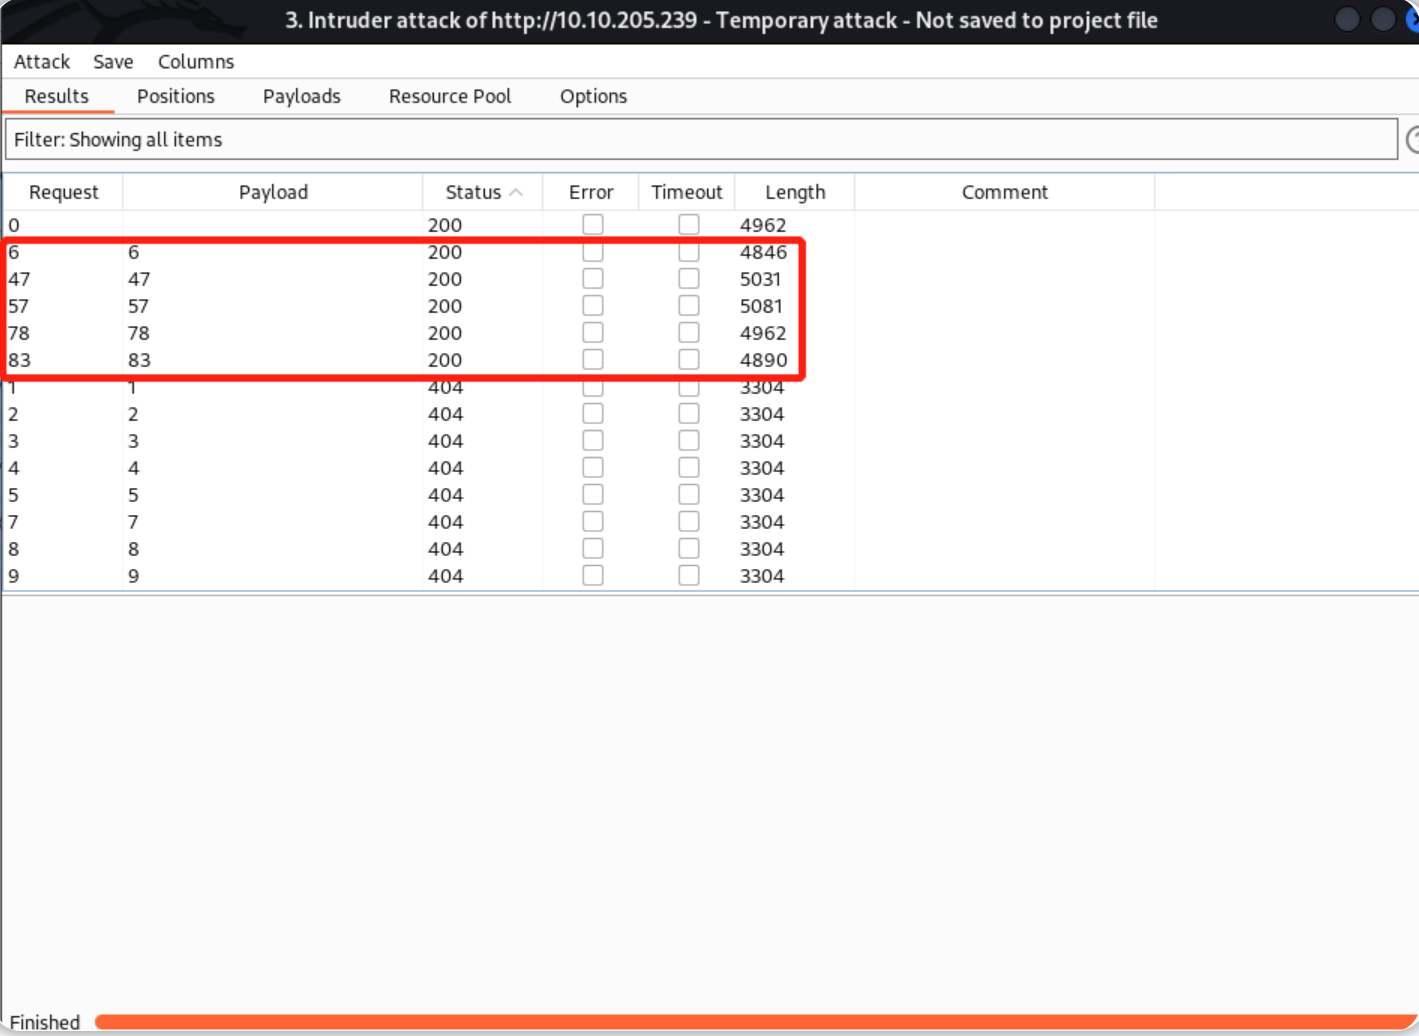Click payload cell '47'
Image resolution: width=1419 pixels, height=1036 pixels.
(139, 279)
